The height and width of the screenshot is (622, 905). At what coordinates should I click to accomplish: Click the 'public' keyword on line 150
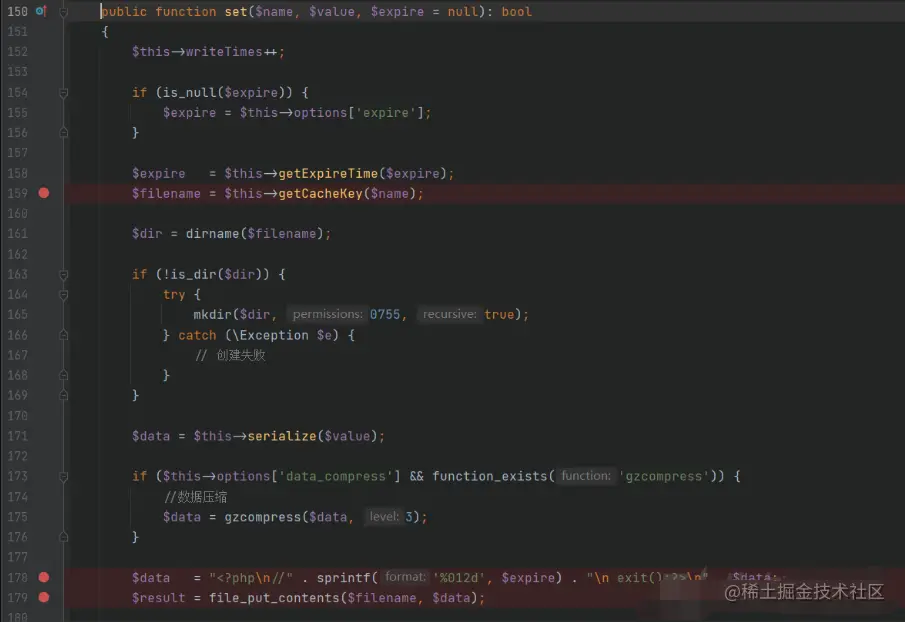coord(124,12)
